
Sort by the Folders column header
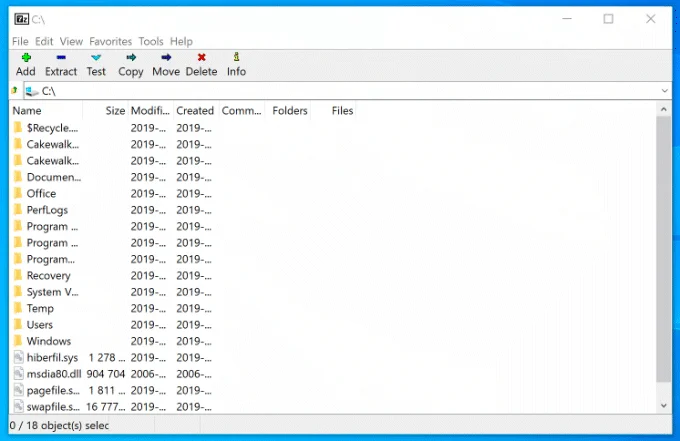coord(288,111)
